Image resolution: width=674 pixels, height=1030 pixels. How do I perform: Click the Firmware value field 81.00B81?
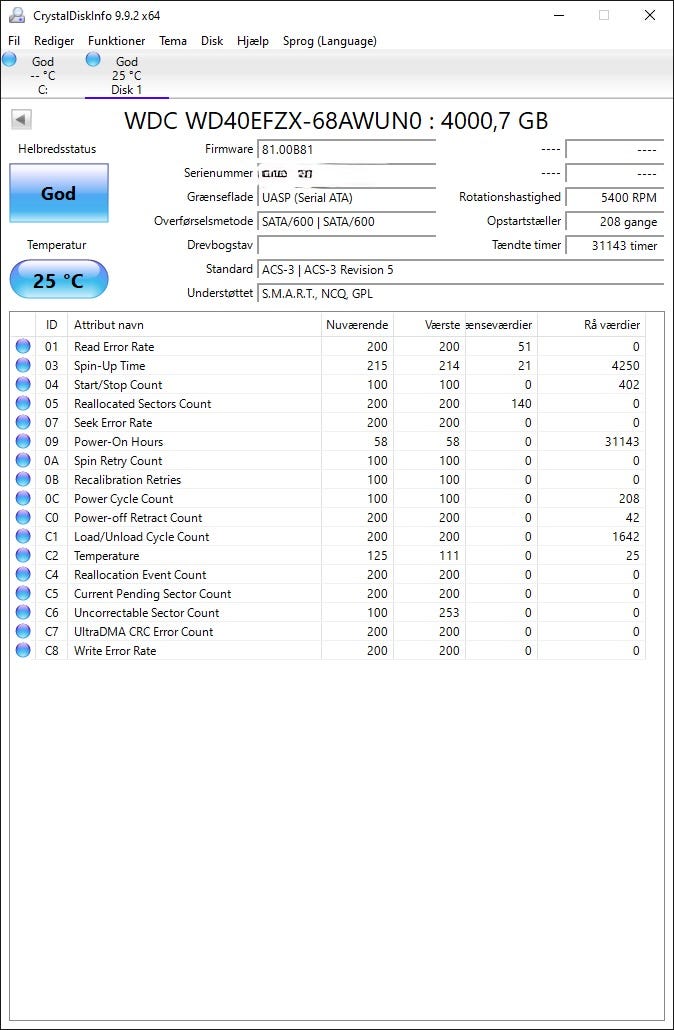point(346,150)
